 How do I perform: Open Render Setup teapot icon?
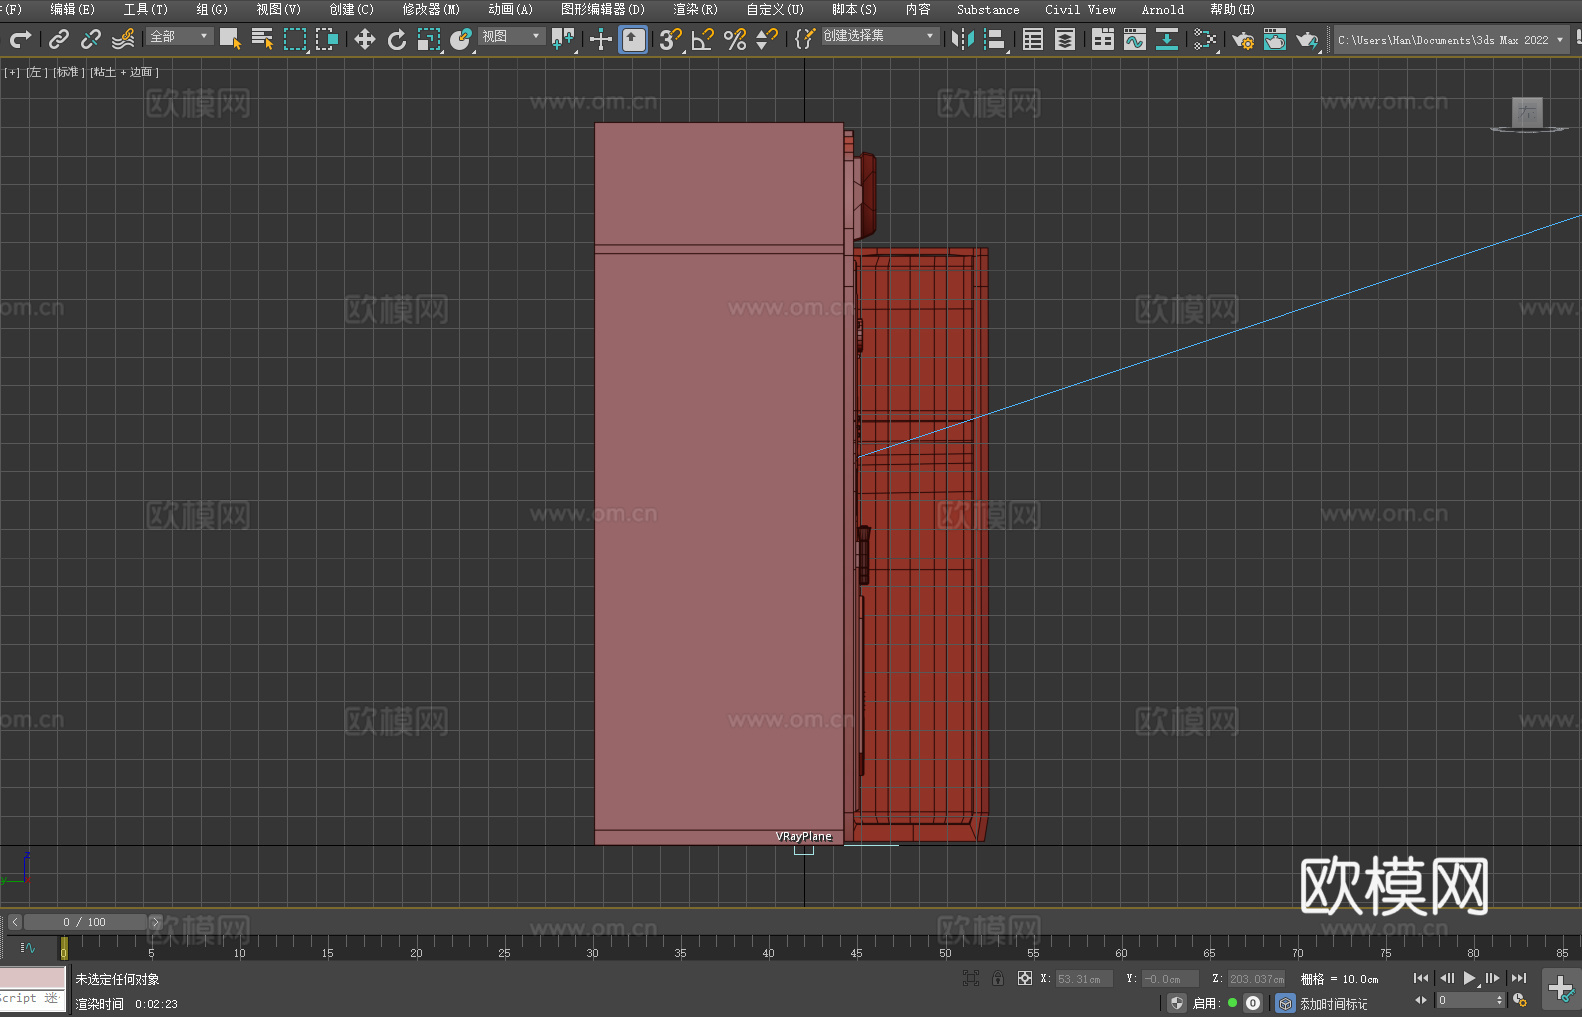(1243, 39)
